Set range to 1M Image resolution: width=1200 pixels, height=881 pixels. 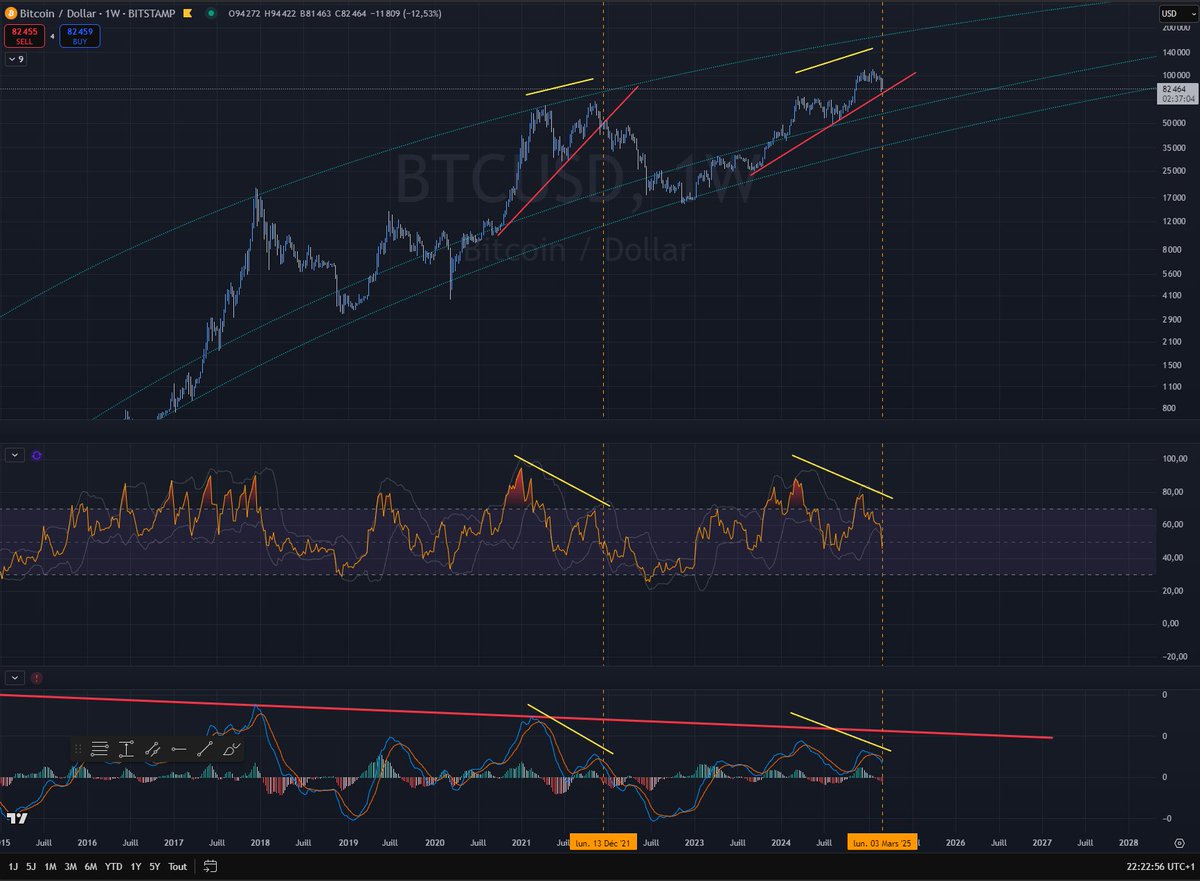pyautogui.click(x=51, y=866)
